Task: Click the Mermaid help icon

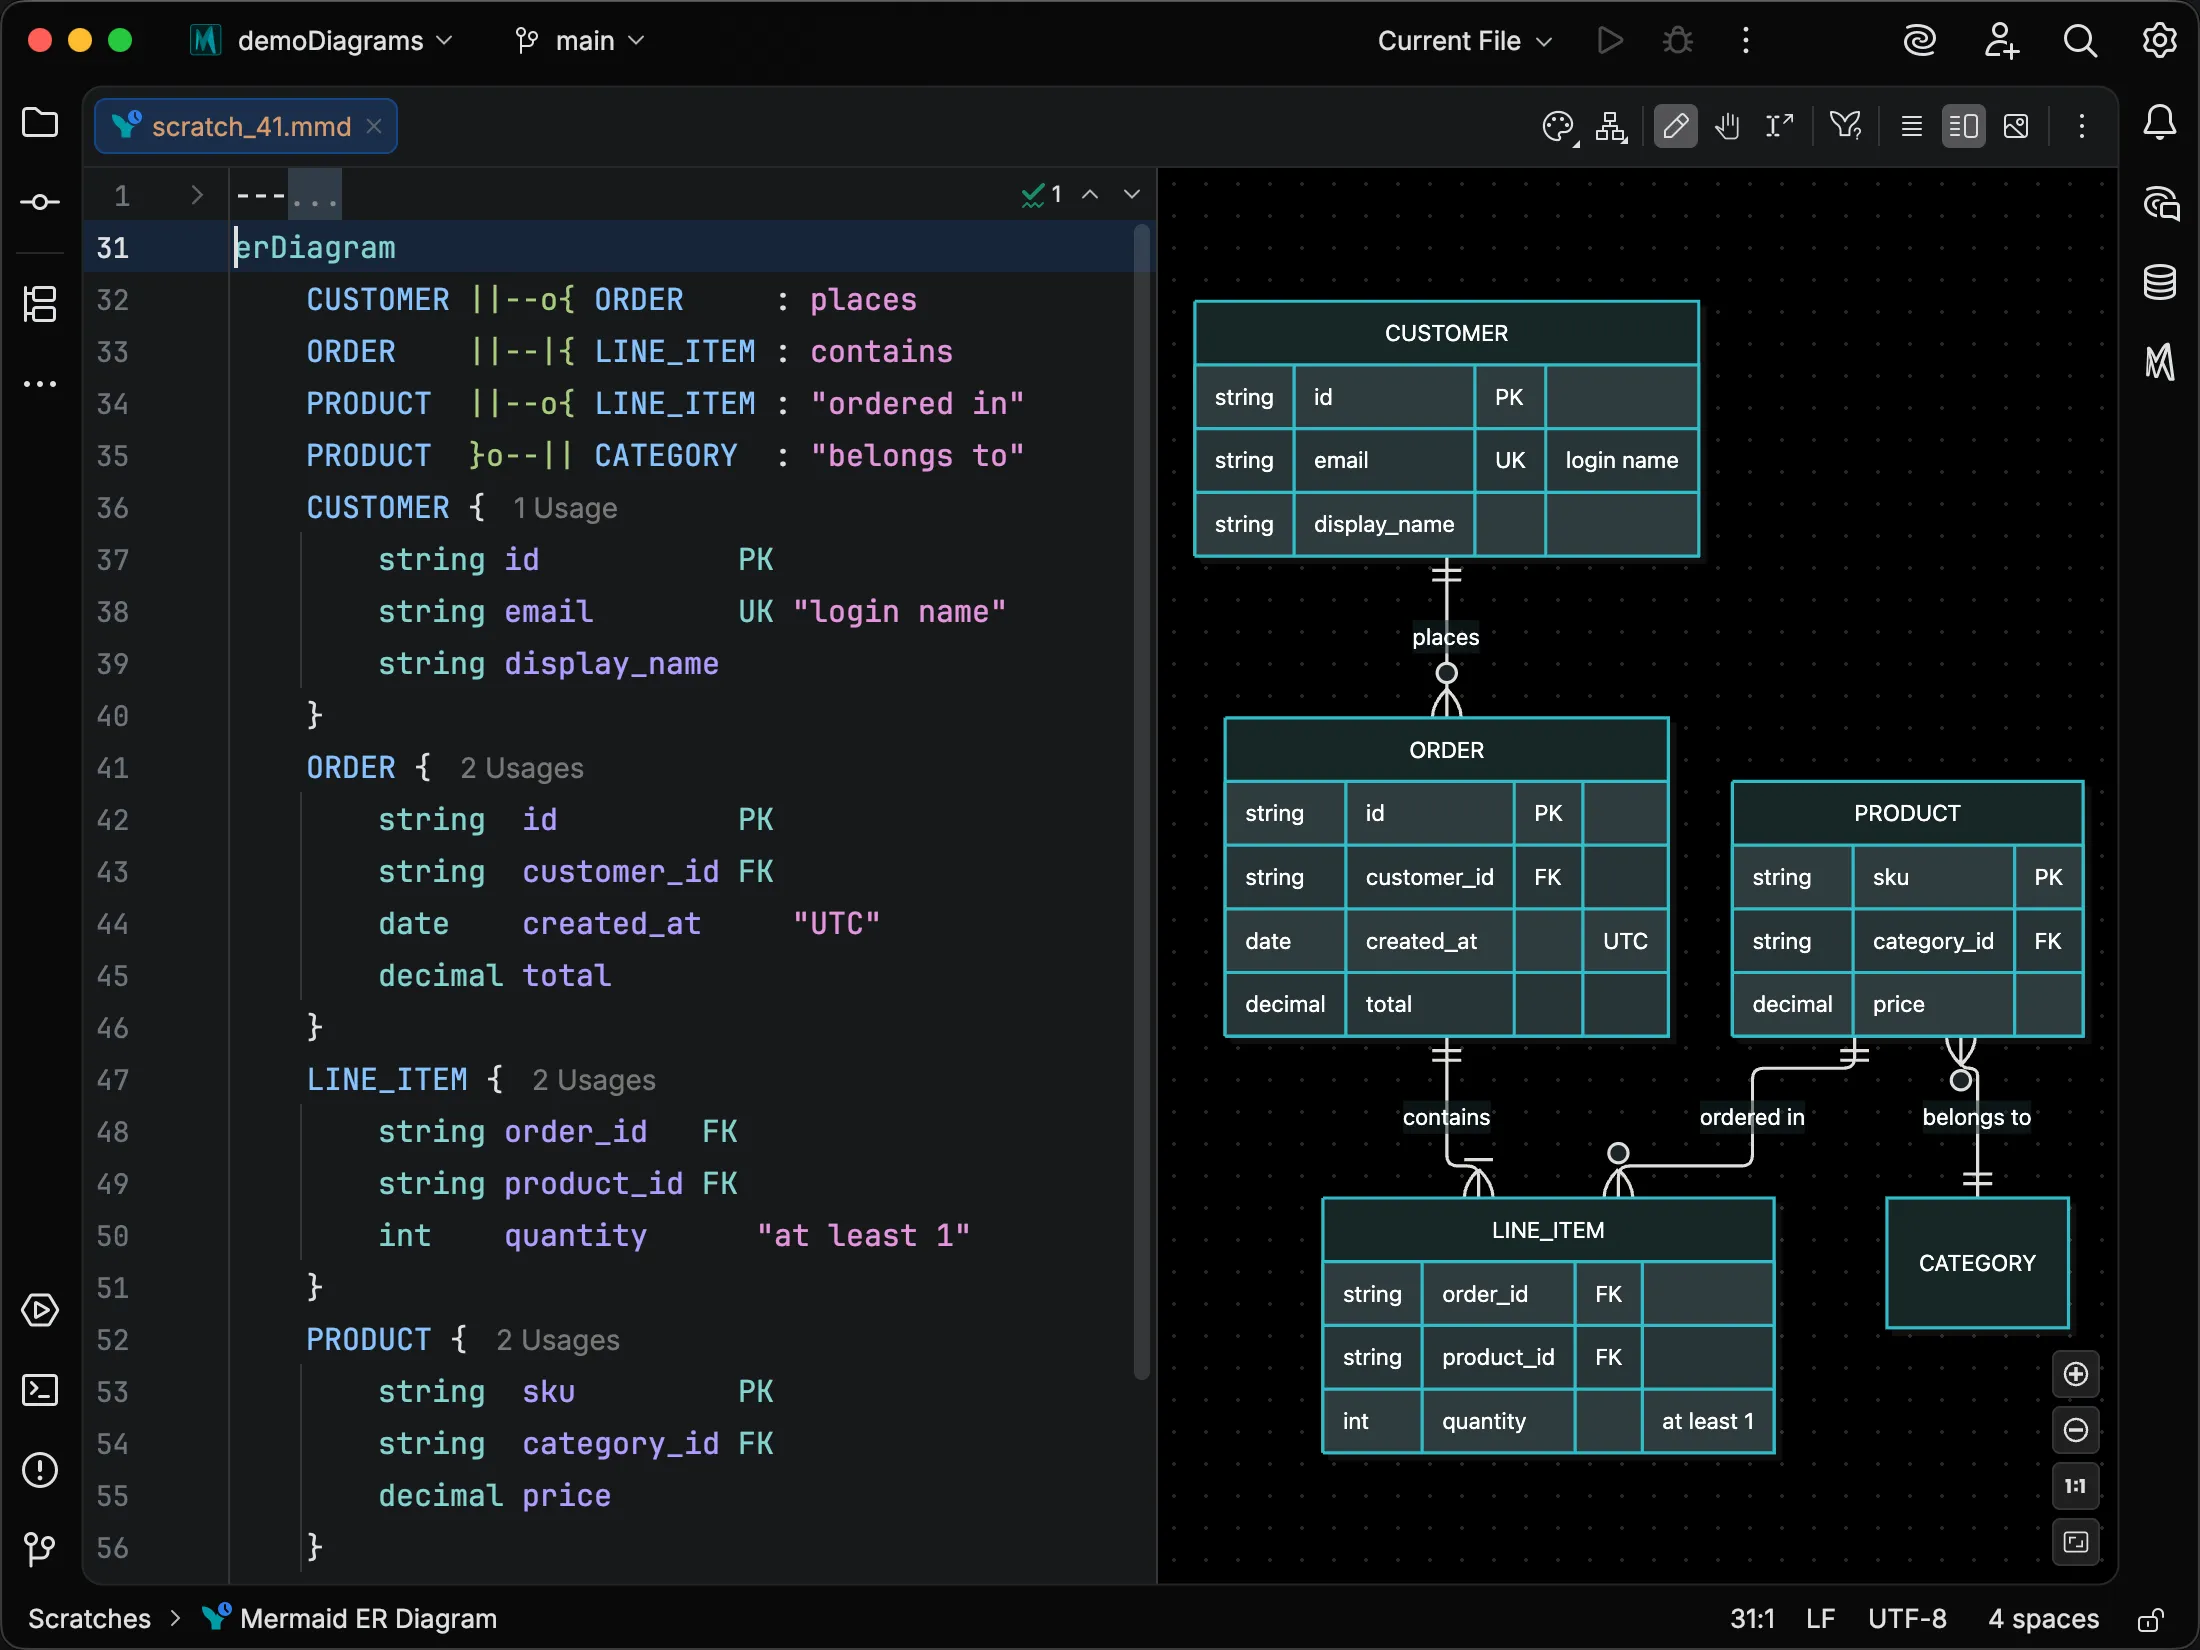Action: coord(1845,126)
